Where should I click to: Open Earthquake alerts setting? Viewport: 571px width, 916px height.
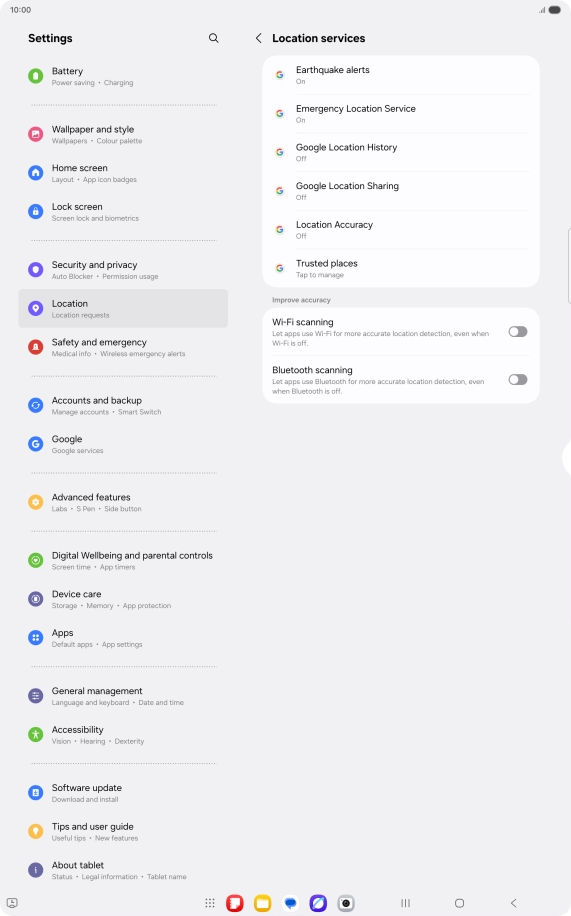coord(401,75)
